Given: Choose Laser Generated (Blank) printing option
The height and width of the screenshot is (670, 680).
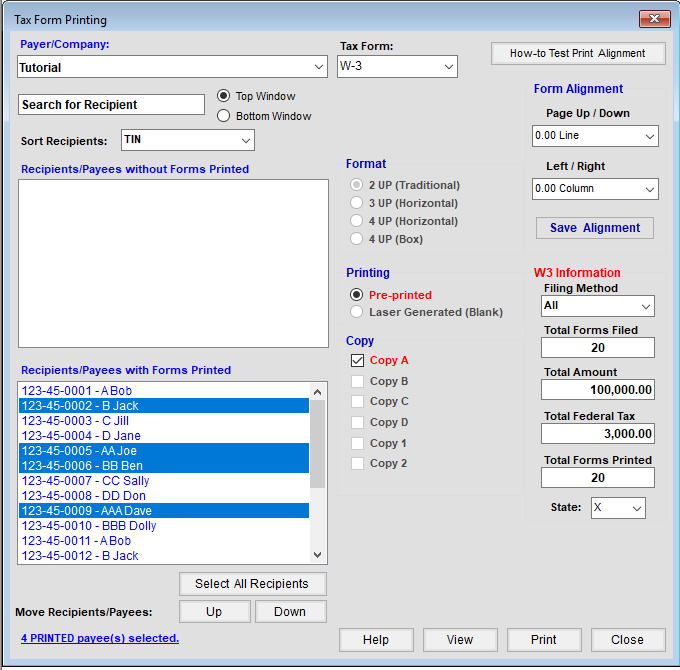Looking at the screenshot, I should pos(356,312).
